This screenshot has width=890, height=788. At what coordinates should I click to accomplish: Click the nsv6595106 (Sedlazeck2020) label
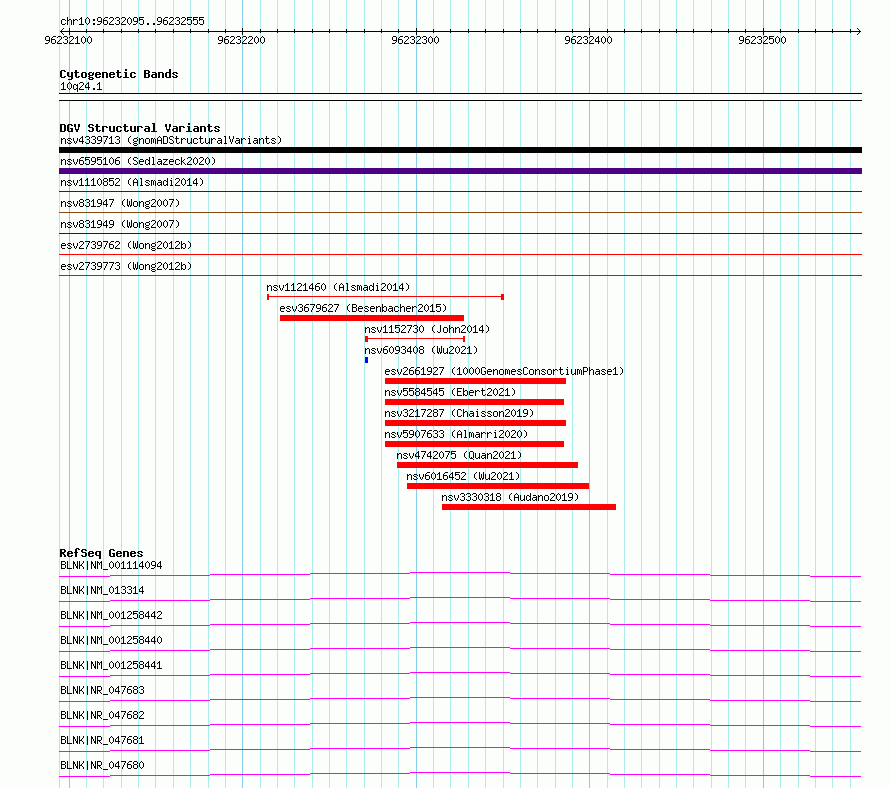138,161
